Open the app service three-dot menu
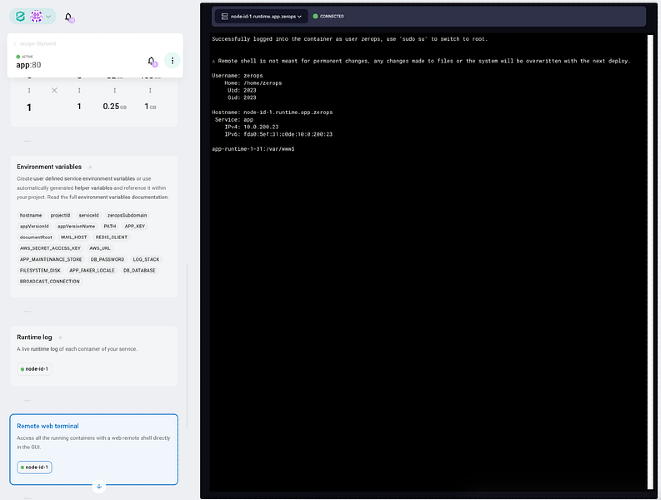The height and width of the screenshot is (500, 661). [x=172, y=61]
